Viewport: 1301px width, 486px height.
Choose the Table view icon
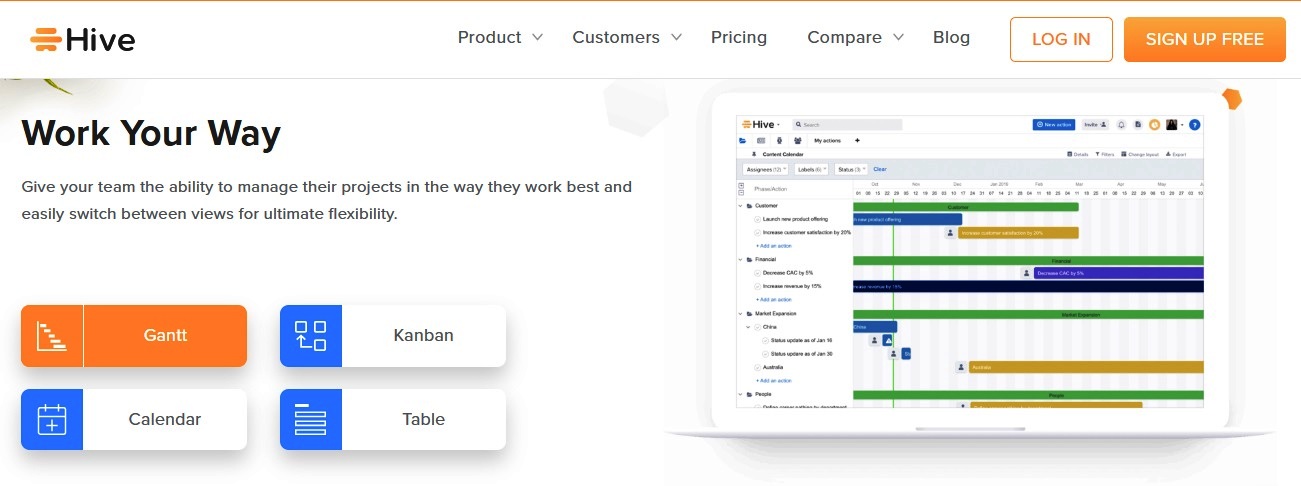(311, 420)
